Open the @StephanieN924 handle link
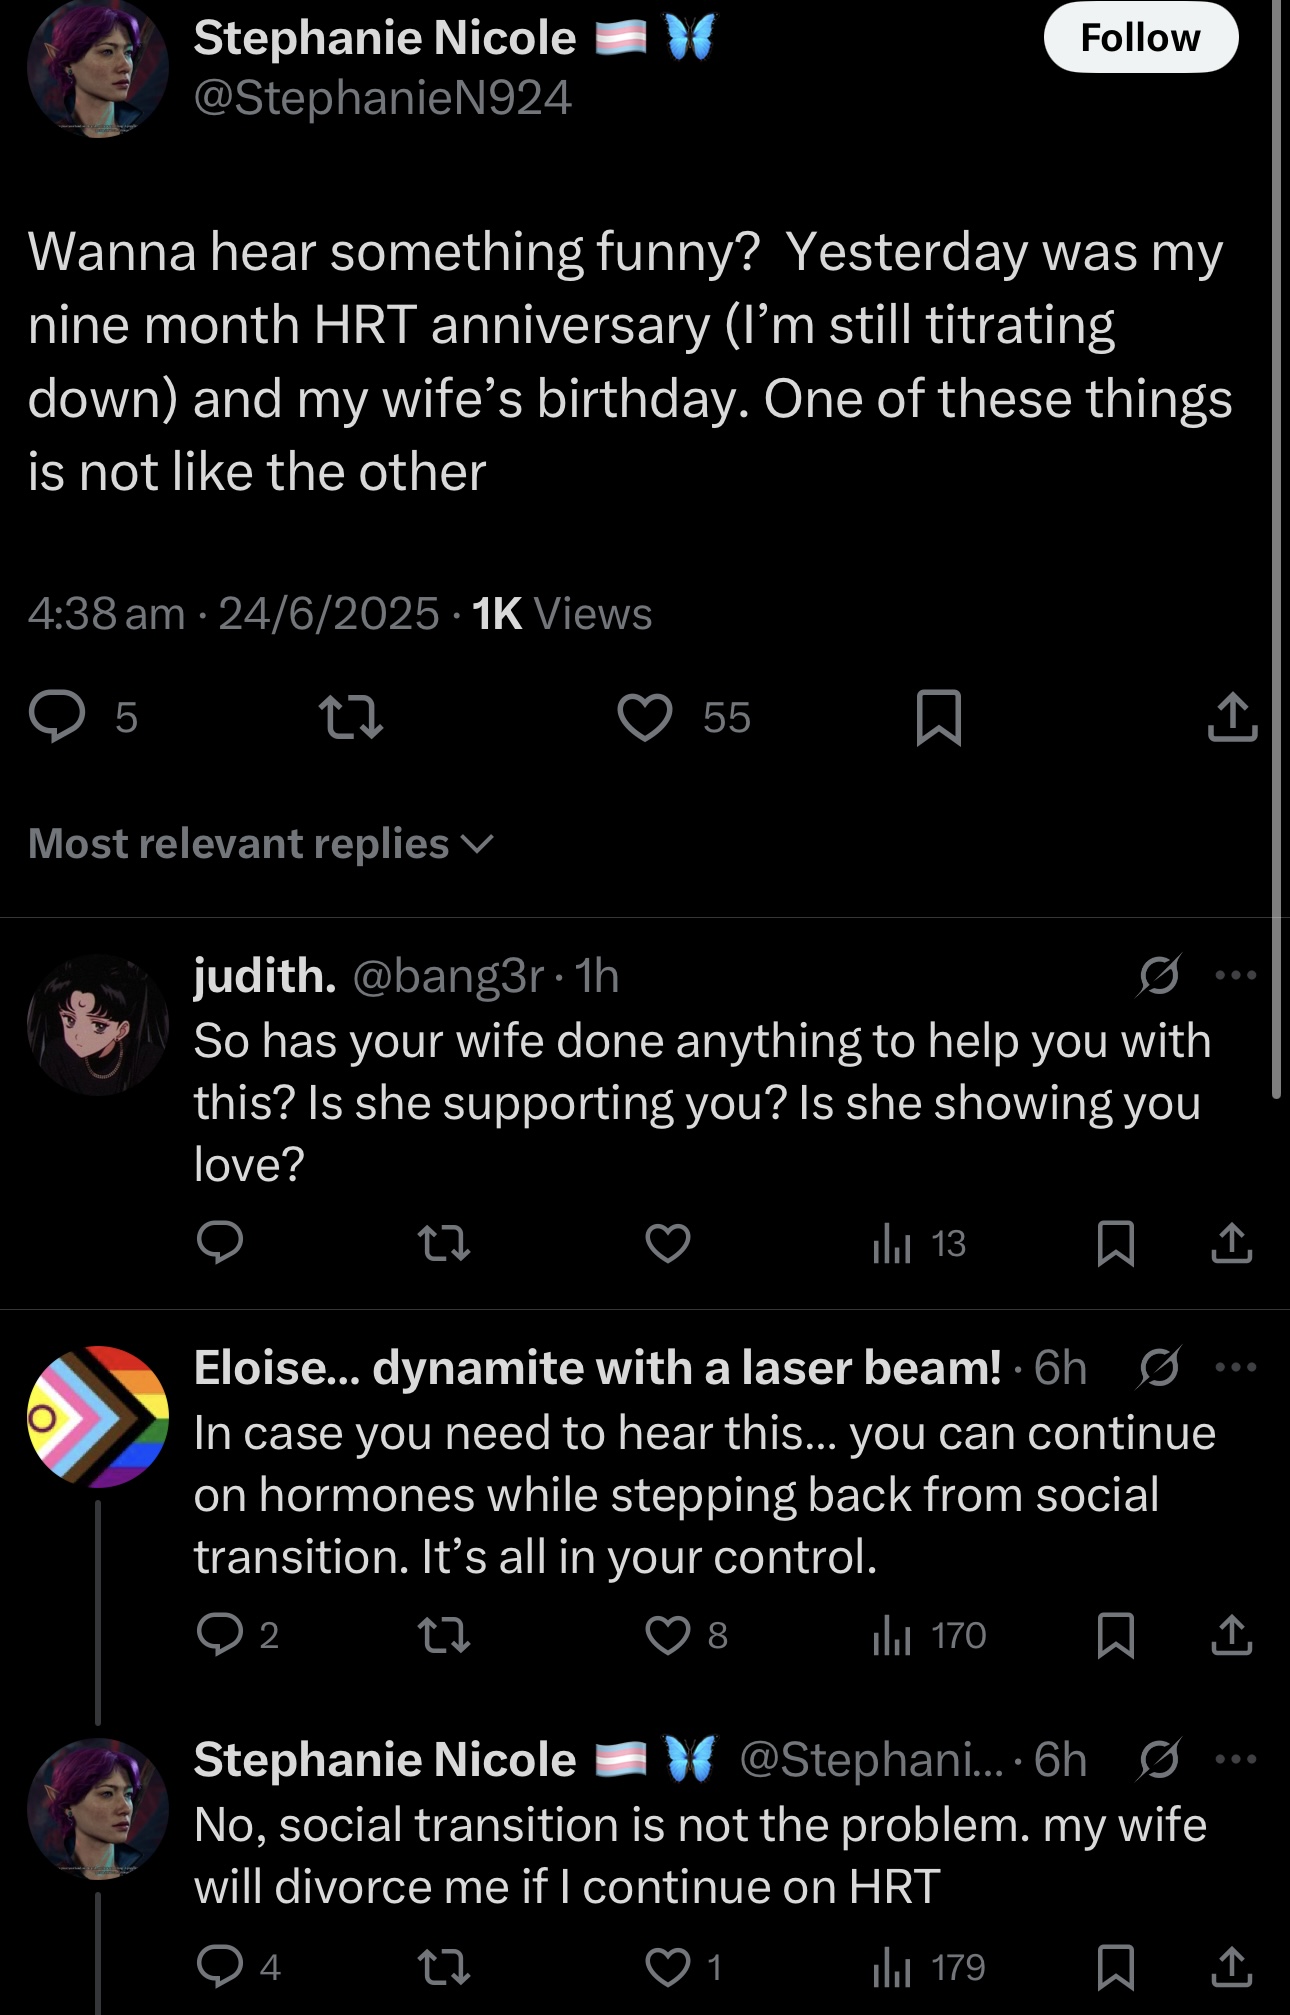1290x2015 pixels. (383, 97)
